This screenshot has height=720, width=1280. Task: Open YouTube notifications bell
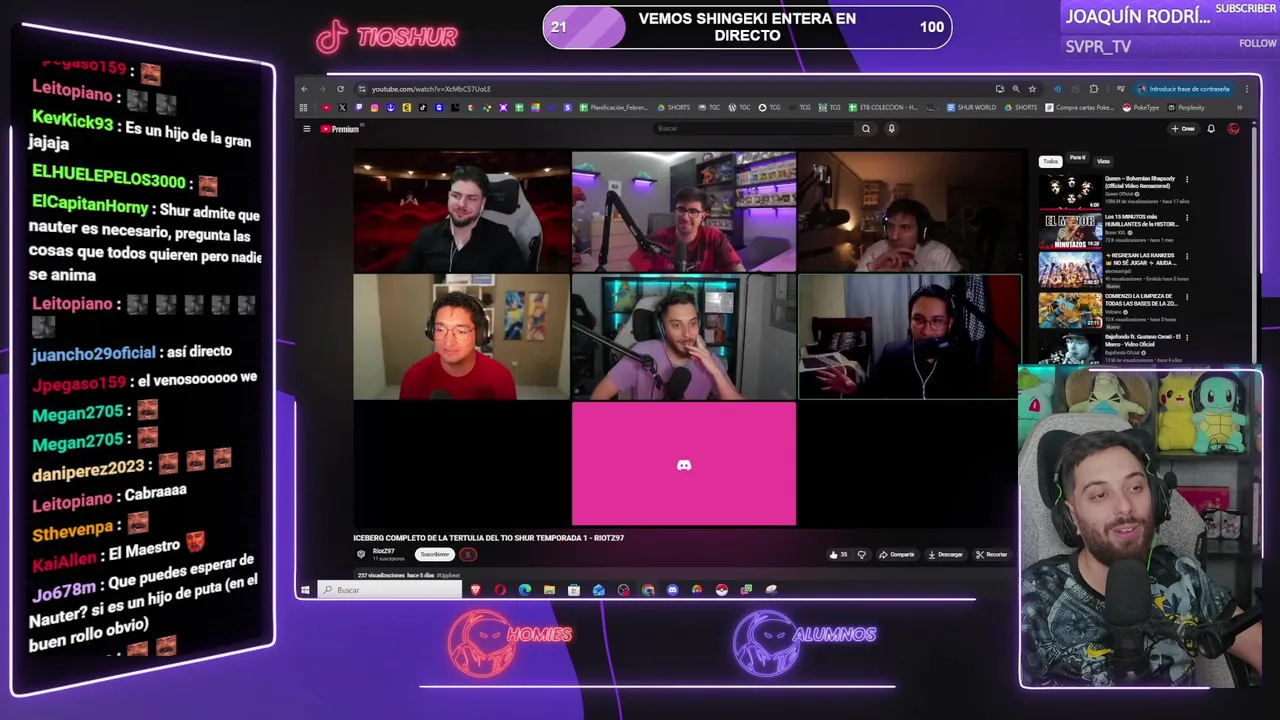point(1211,128)
